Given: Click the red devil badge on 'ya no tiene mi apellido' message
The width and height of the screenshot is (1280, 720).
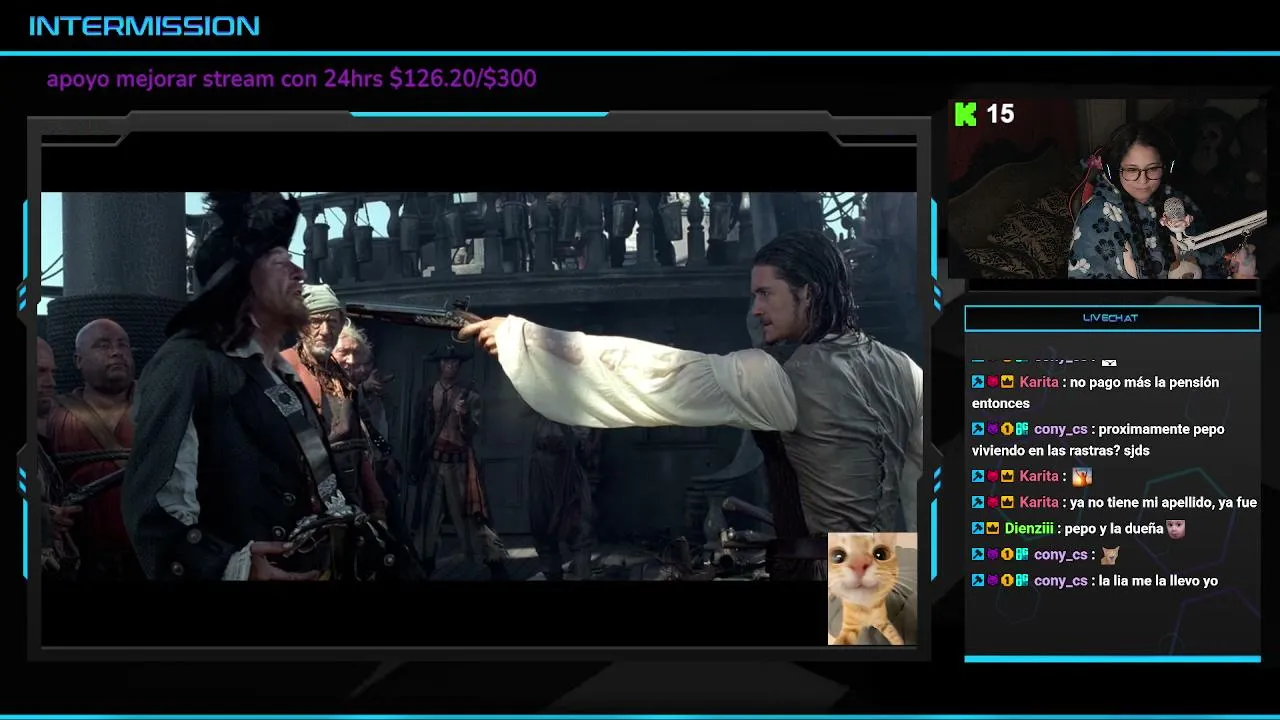Looking at the screenshot, I should coord(993,502).
